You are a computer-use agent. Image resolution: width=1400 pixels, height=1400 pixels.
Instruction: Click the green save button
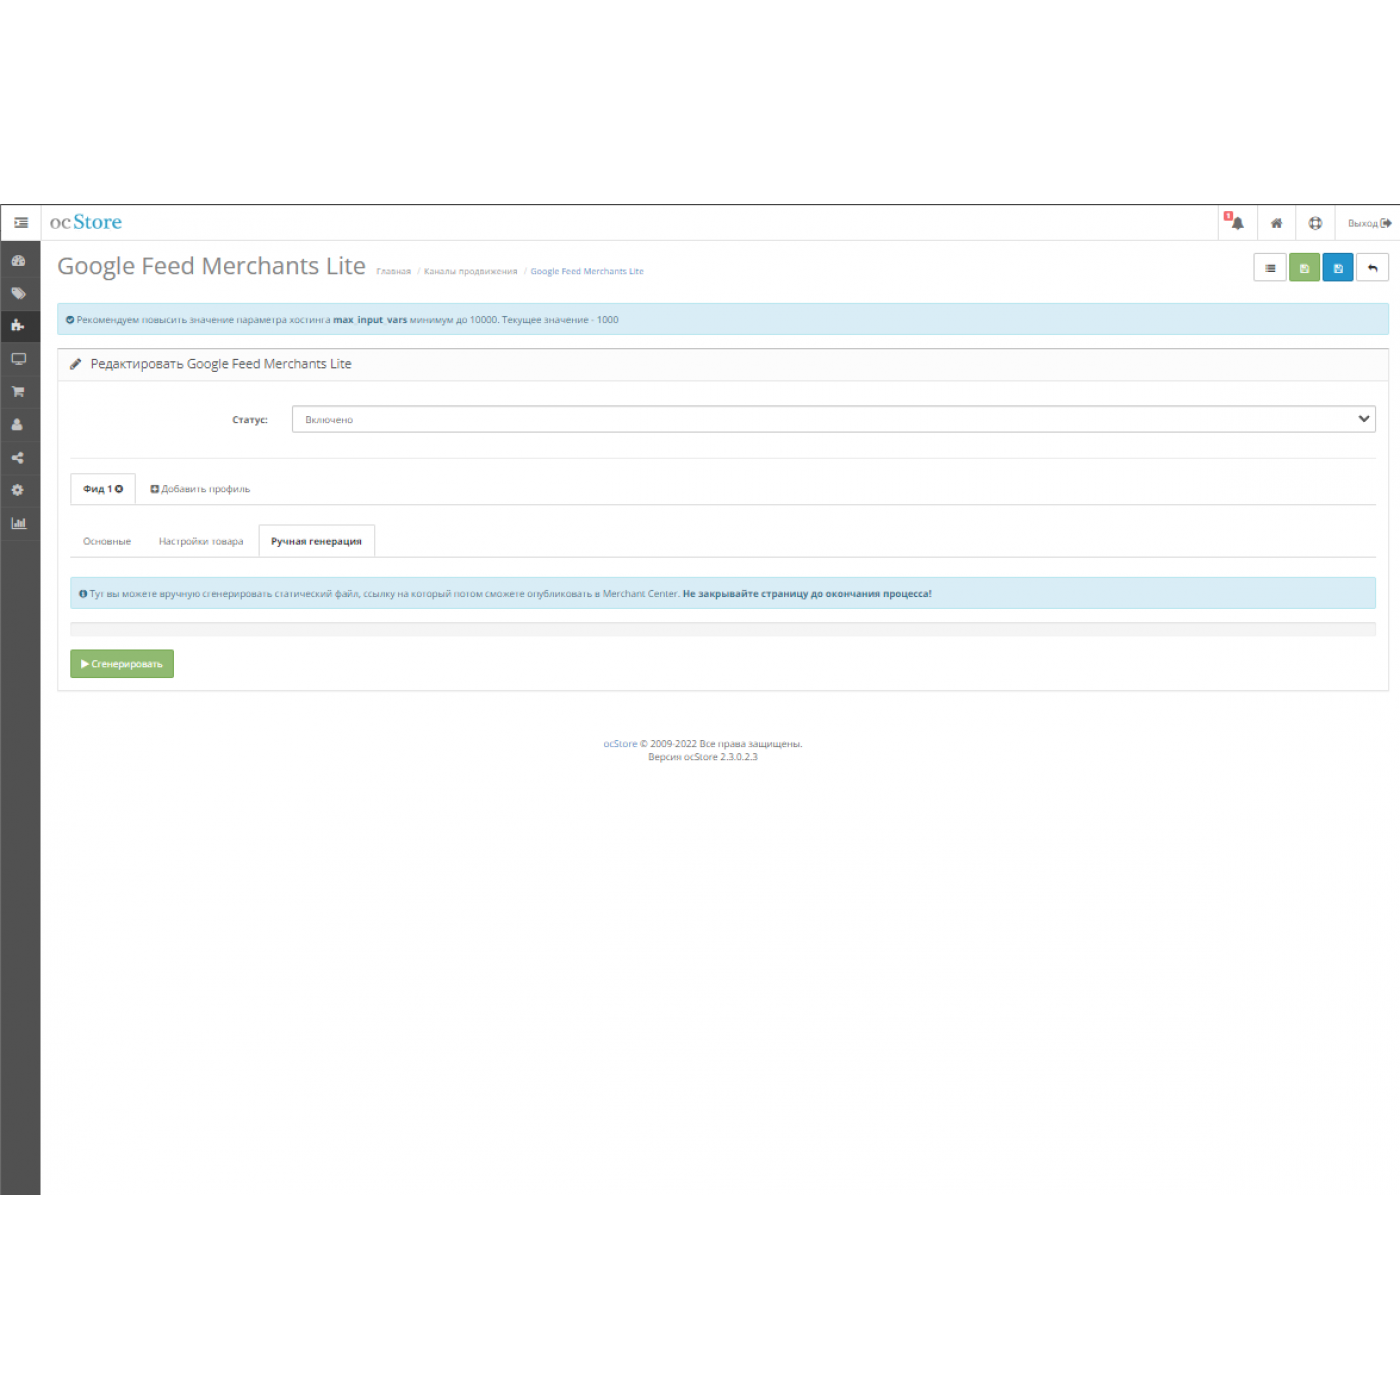pos(1304,268)
